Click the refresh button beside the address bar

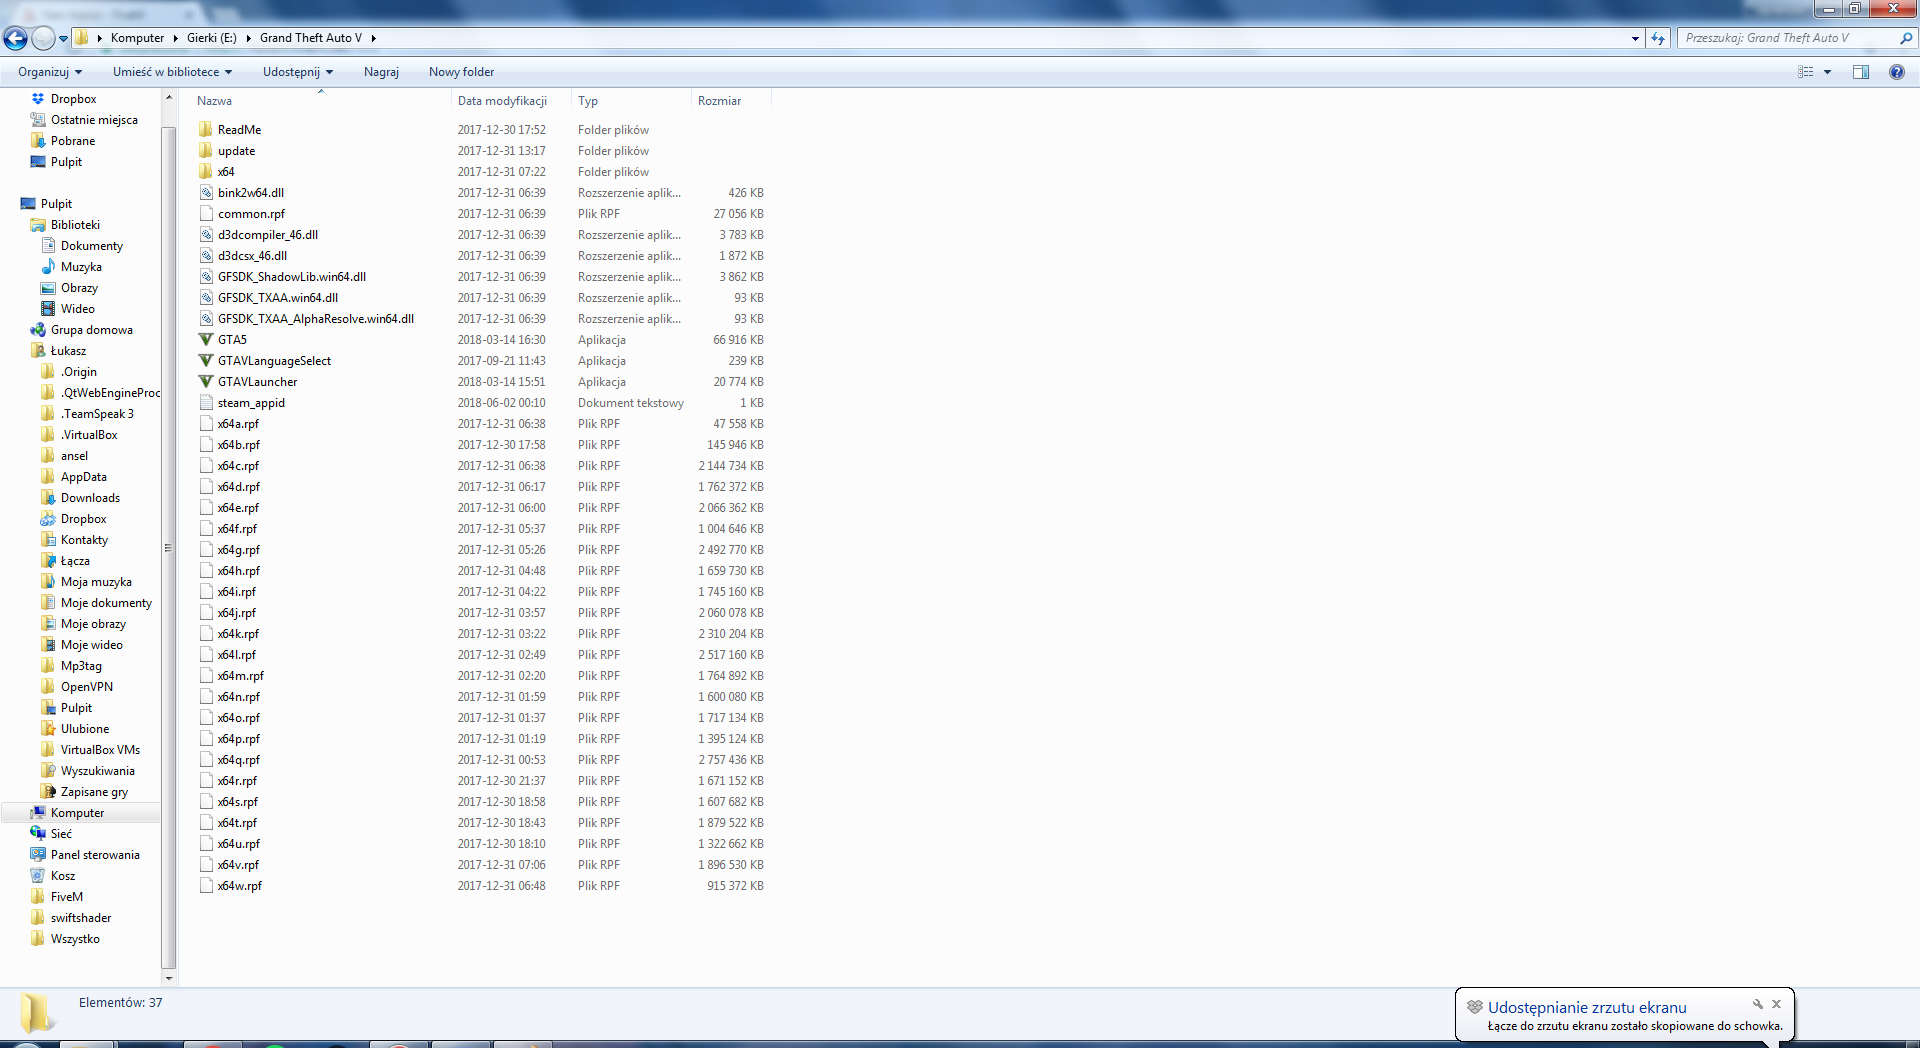click(1658, 38)
